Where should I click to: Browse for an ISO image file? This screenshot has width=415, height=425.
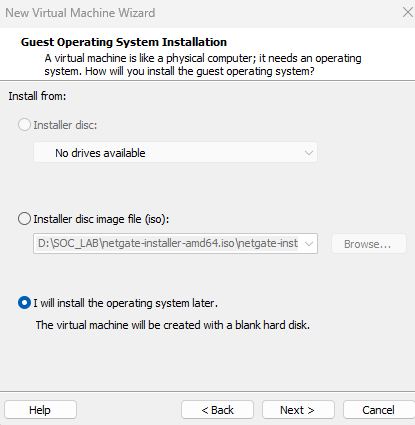369,244
